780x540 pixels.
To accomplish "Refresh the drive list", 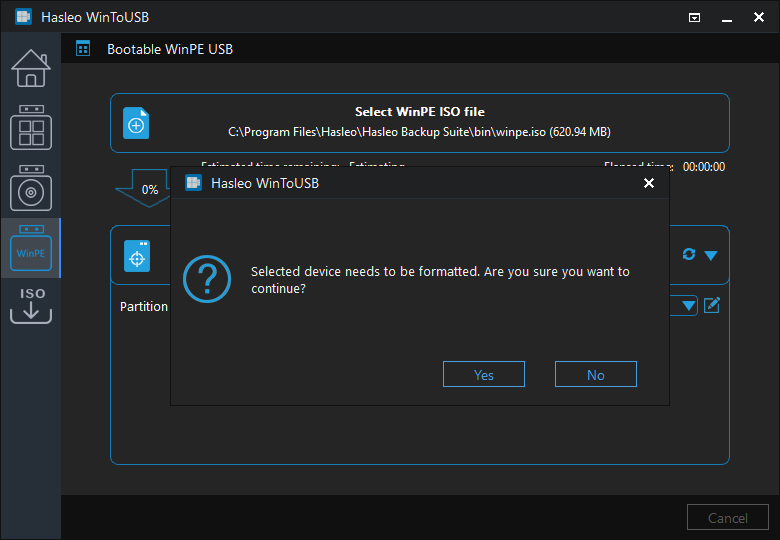I will click(x=688, y=255).
